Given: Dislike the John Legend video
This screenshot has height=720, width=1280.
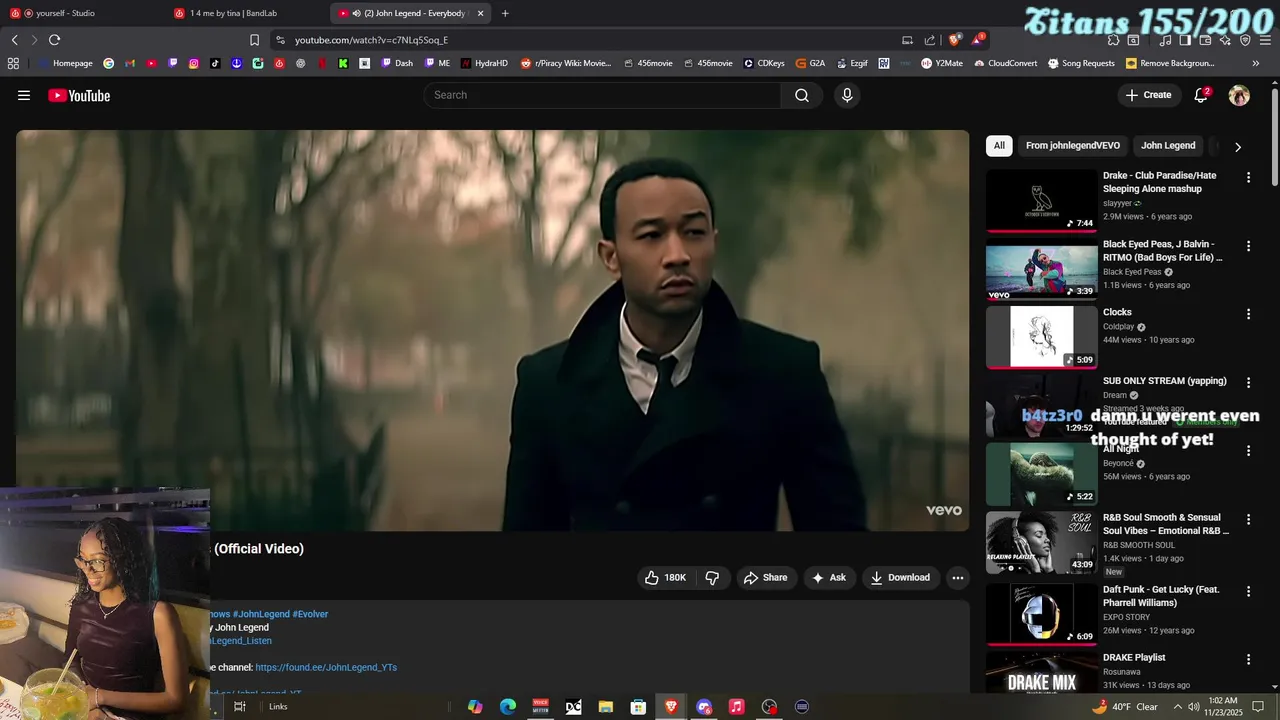Looking at the screenshot, I should (x=712, y=578).
